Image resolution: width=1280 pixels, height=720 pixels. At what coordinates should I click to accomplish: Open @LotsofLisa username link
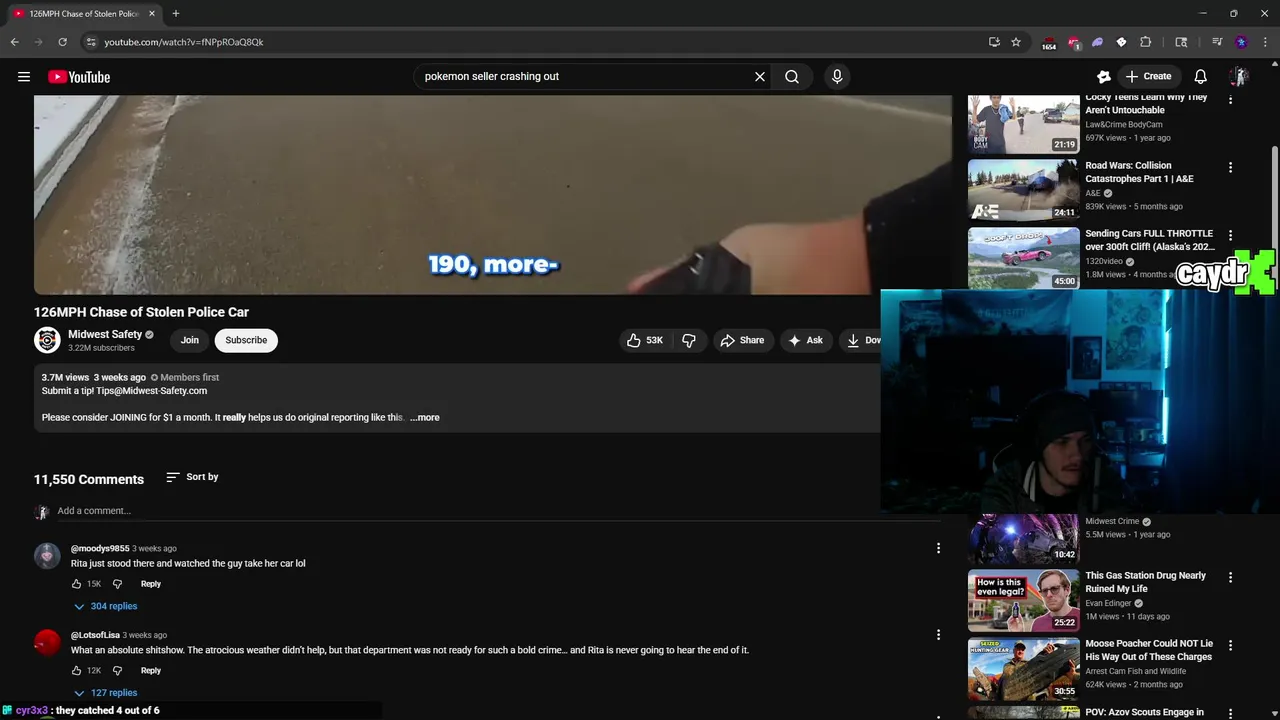tap(95, 635)
